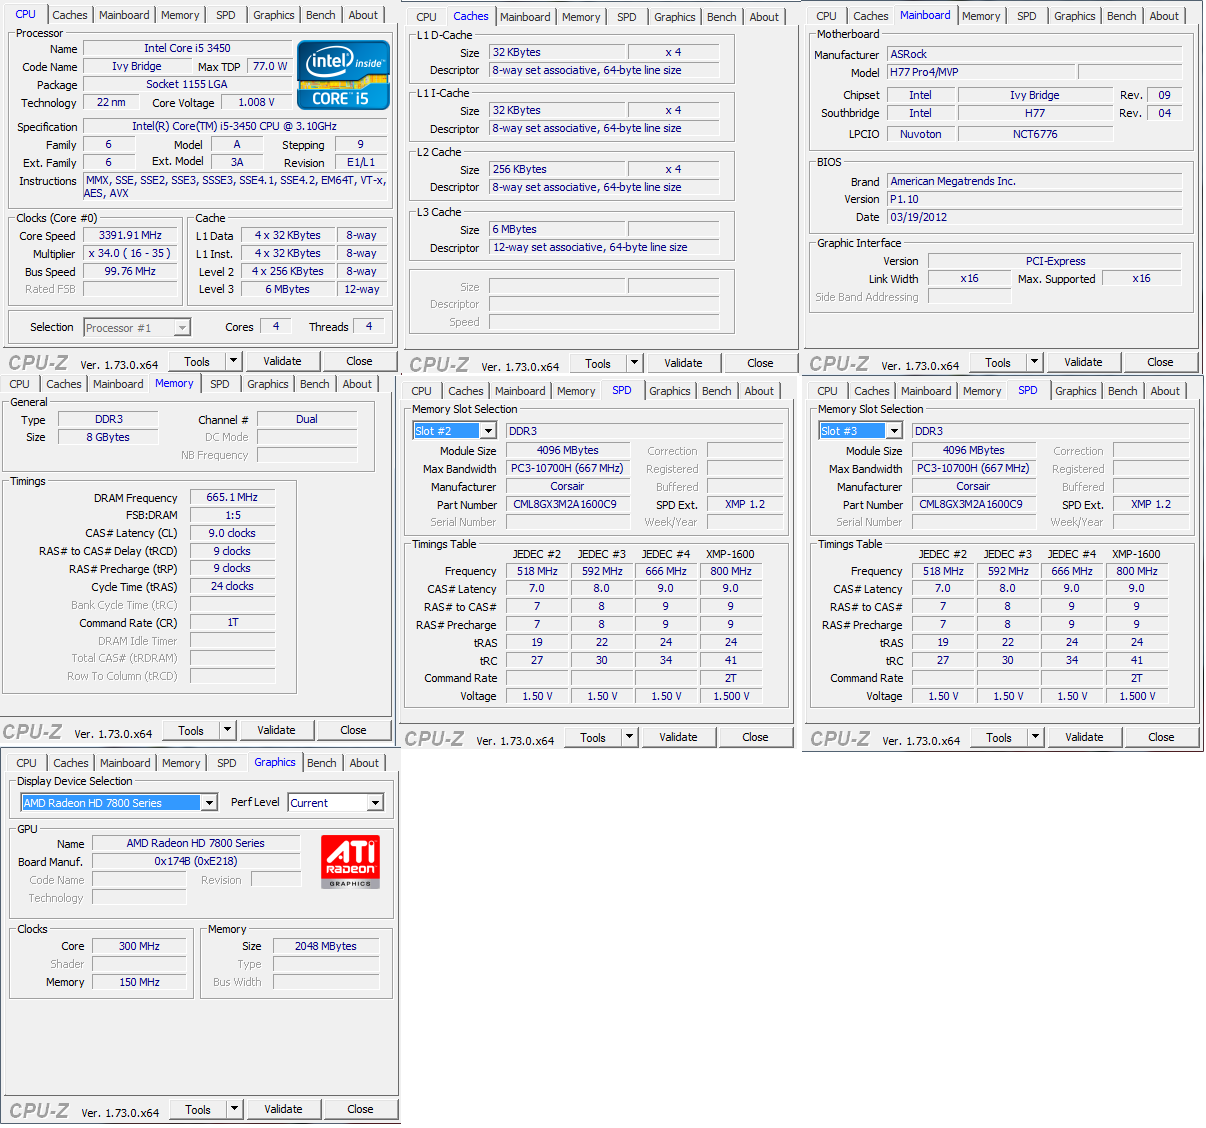Select Caches tab in Slot #3 SPD window

872,391
